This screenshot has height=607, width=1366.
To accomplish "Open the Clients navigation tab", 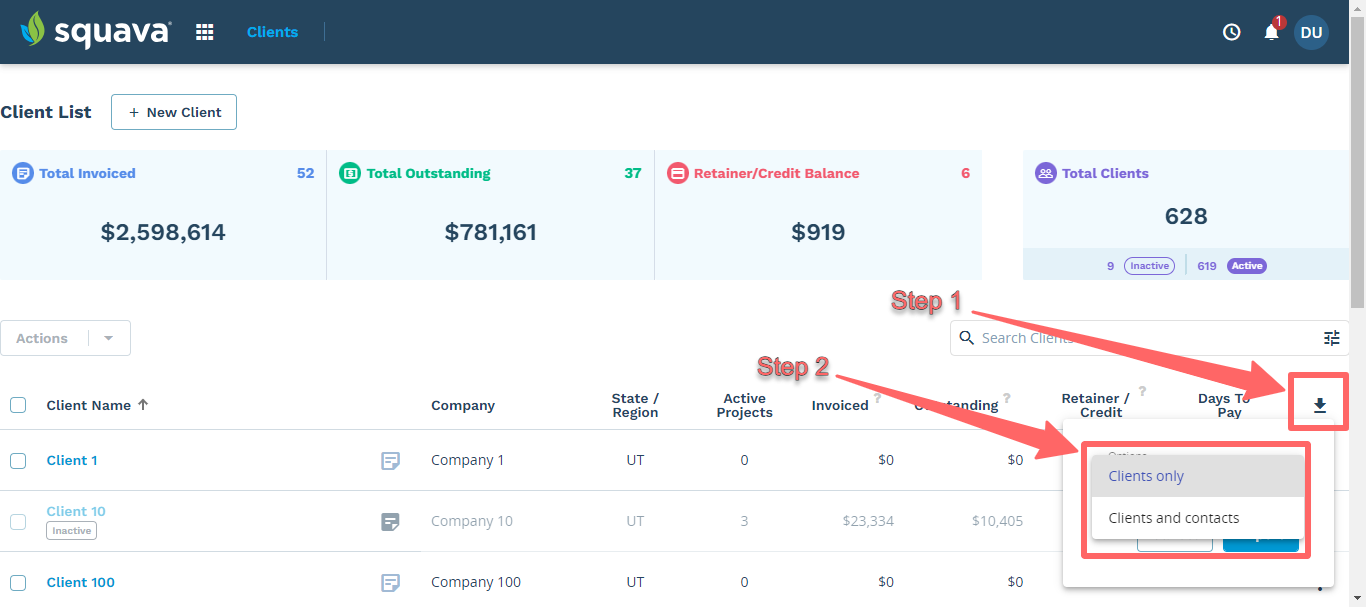I will pyautogui.click(x=272, y=31).
